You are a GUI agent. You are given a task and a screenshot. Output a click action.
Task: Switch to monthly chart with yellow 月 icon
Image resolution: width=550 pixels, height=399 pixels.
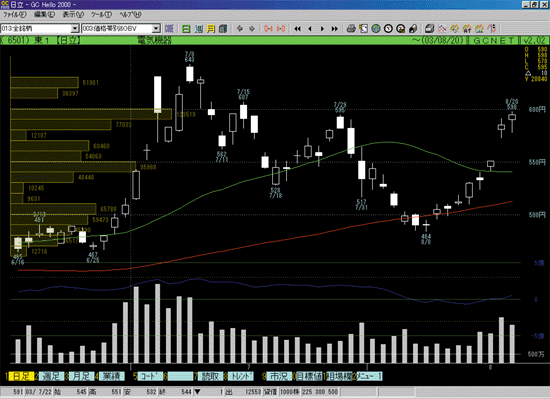pyautogui.click(x=210, y=29)
